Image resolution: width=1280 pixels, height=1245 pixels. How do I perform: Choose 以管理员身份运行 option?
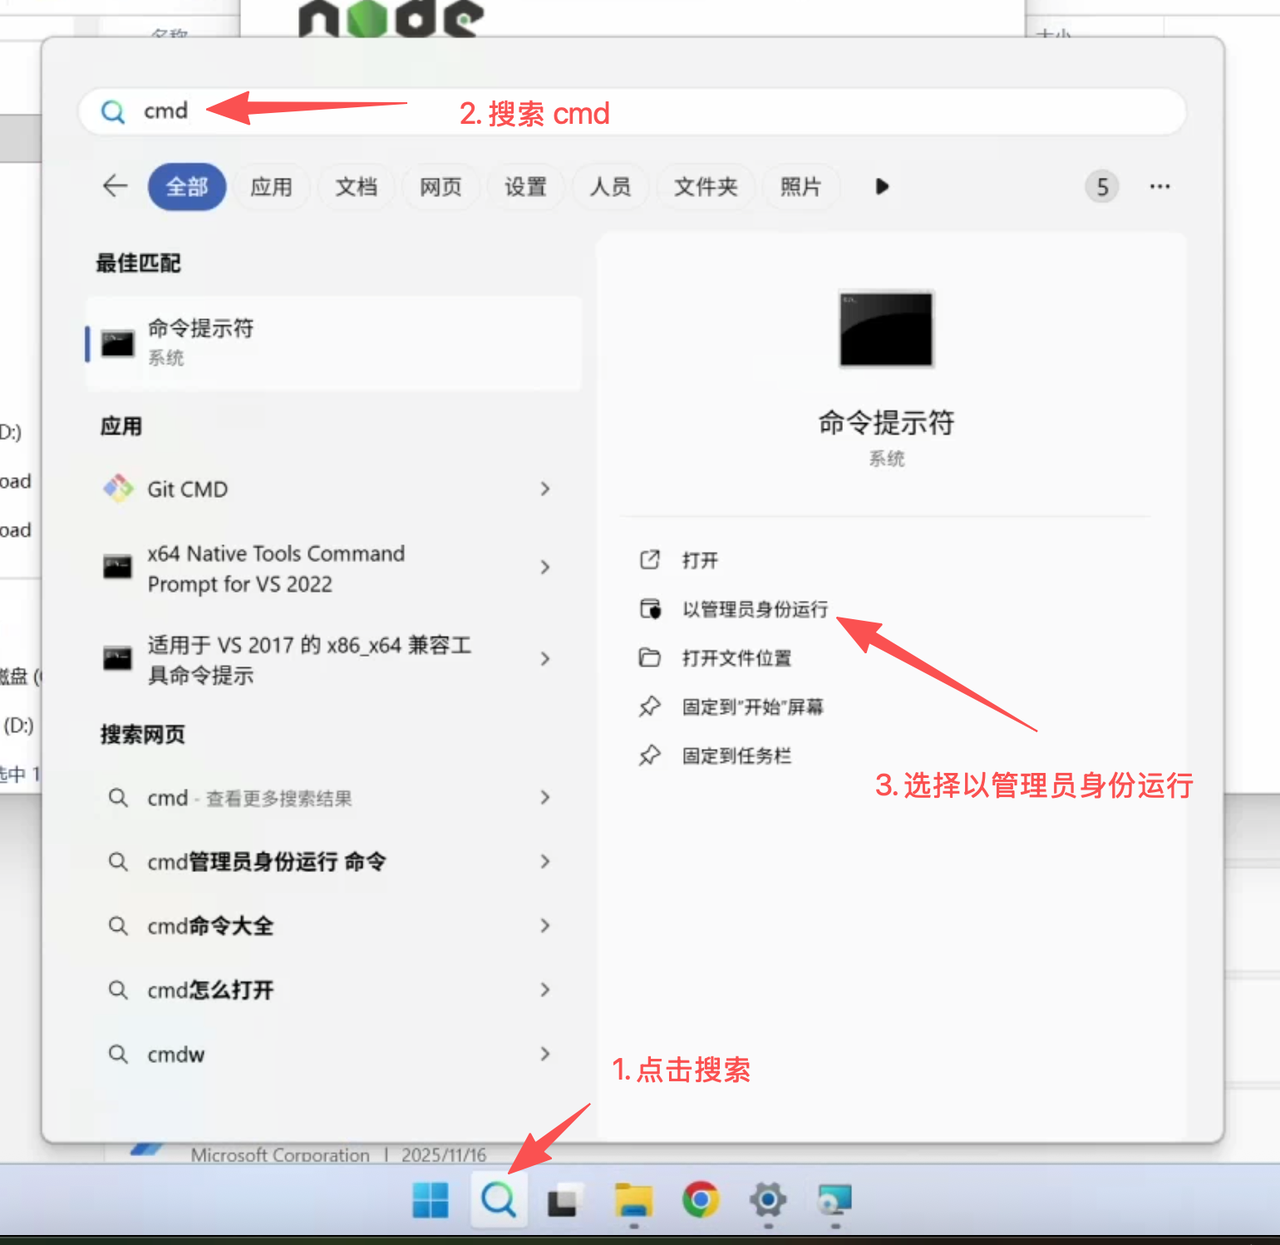(x=755, y=609)
